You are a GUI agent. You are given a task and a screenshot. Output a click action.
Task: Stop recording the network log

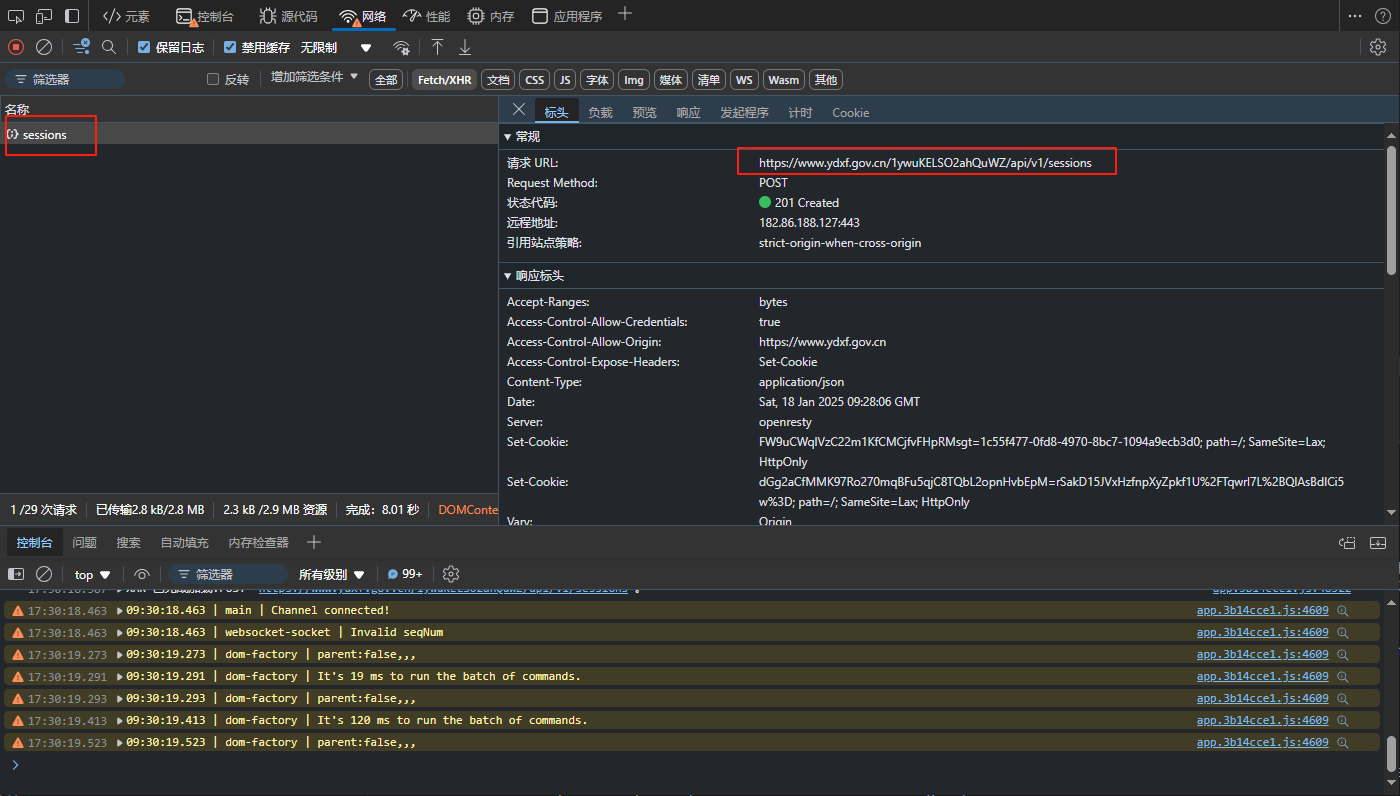(x=14, y=47)
